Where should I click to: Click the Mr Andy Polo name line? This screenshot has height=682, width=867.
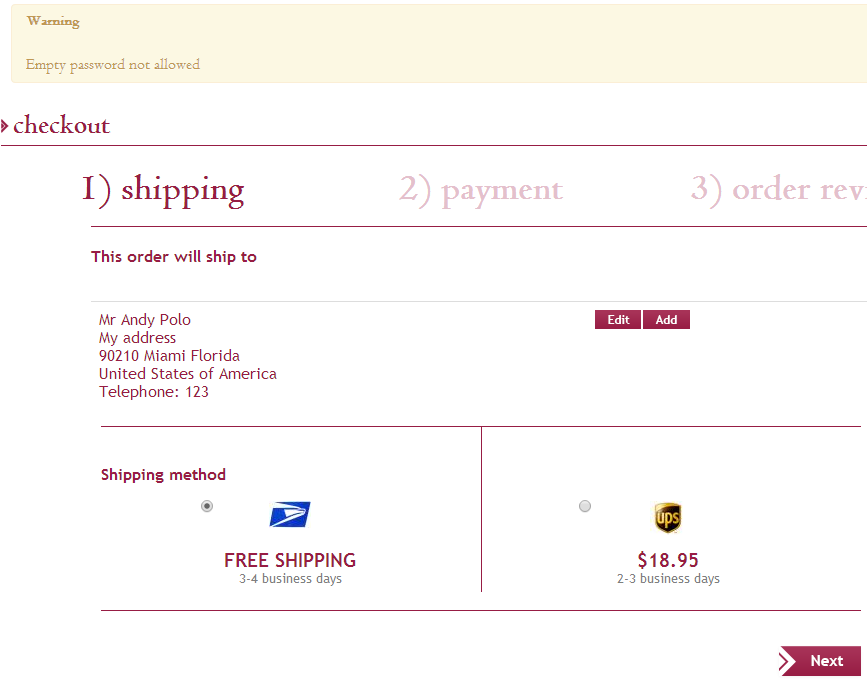pos(145,320)
